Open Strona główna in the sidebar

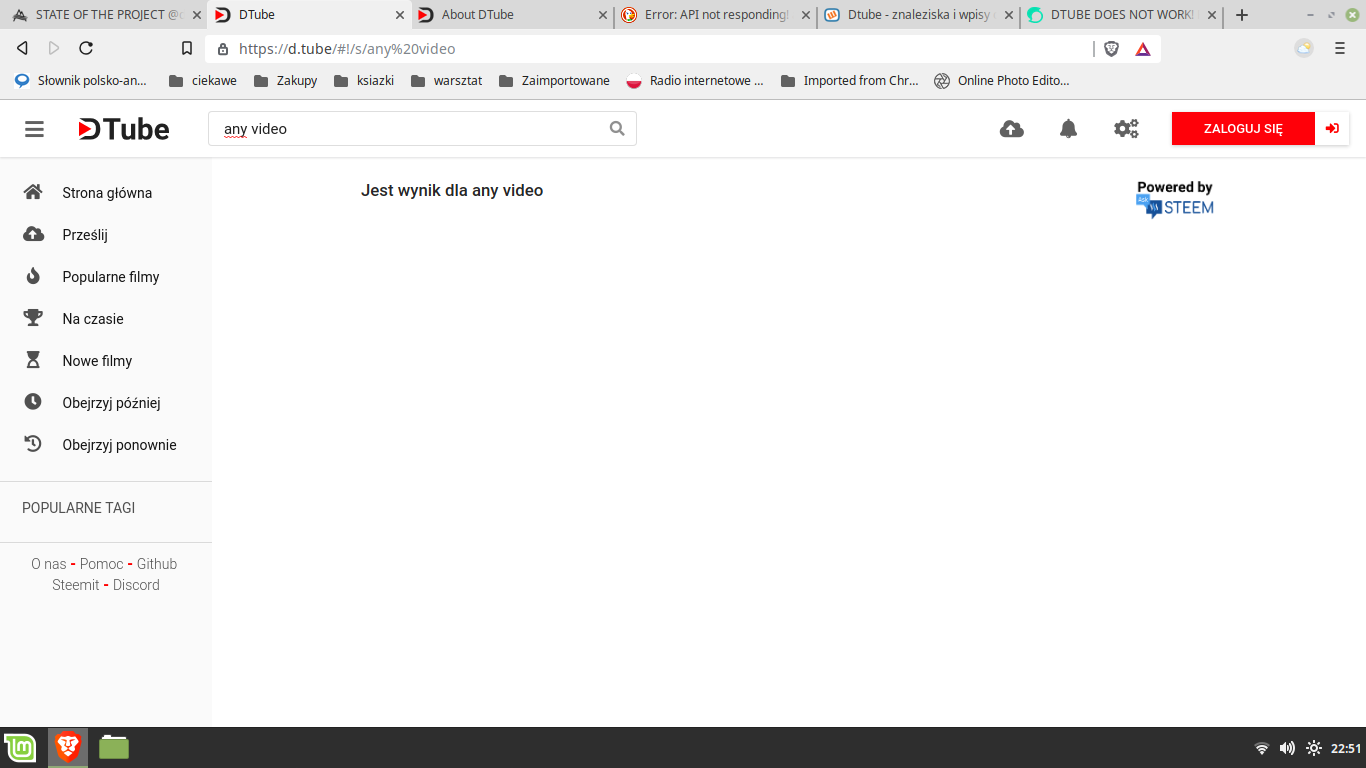click(x=107, y=193)
